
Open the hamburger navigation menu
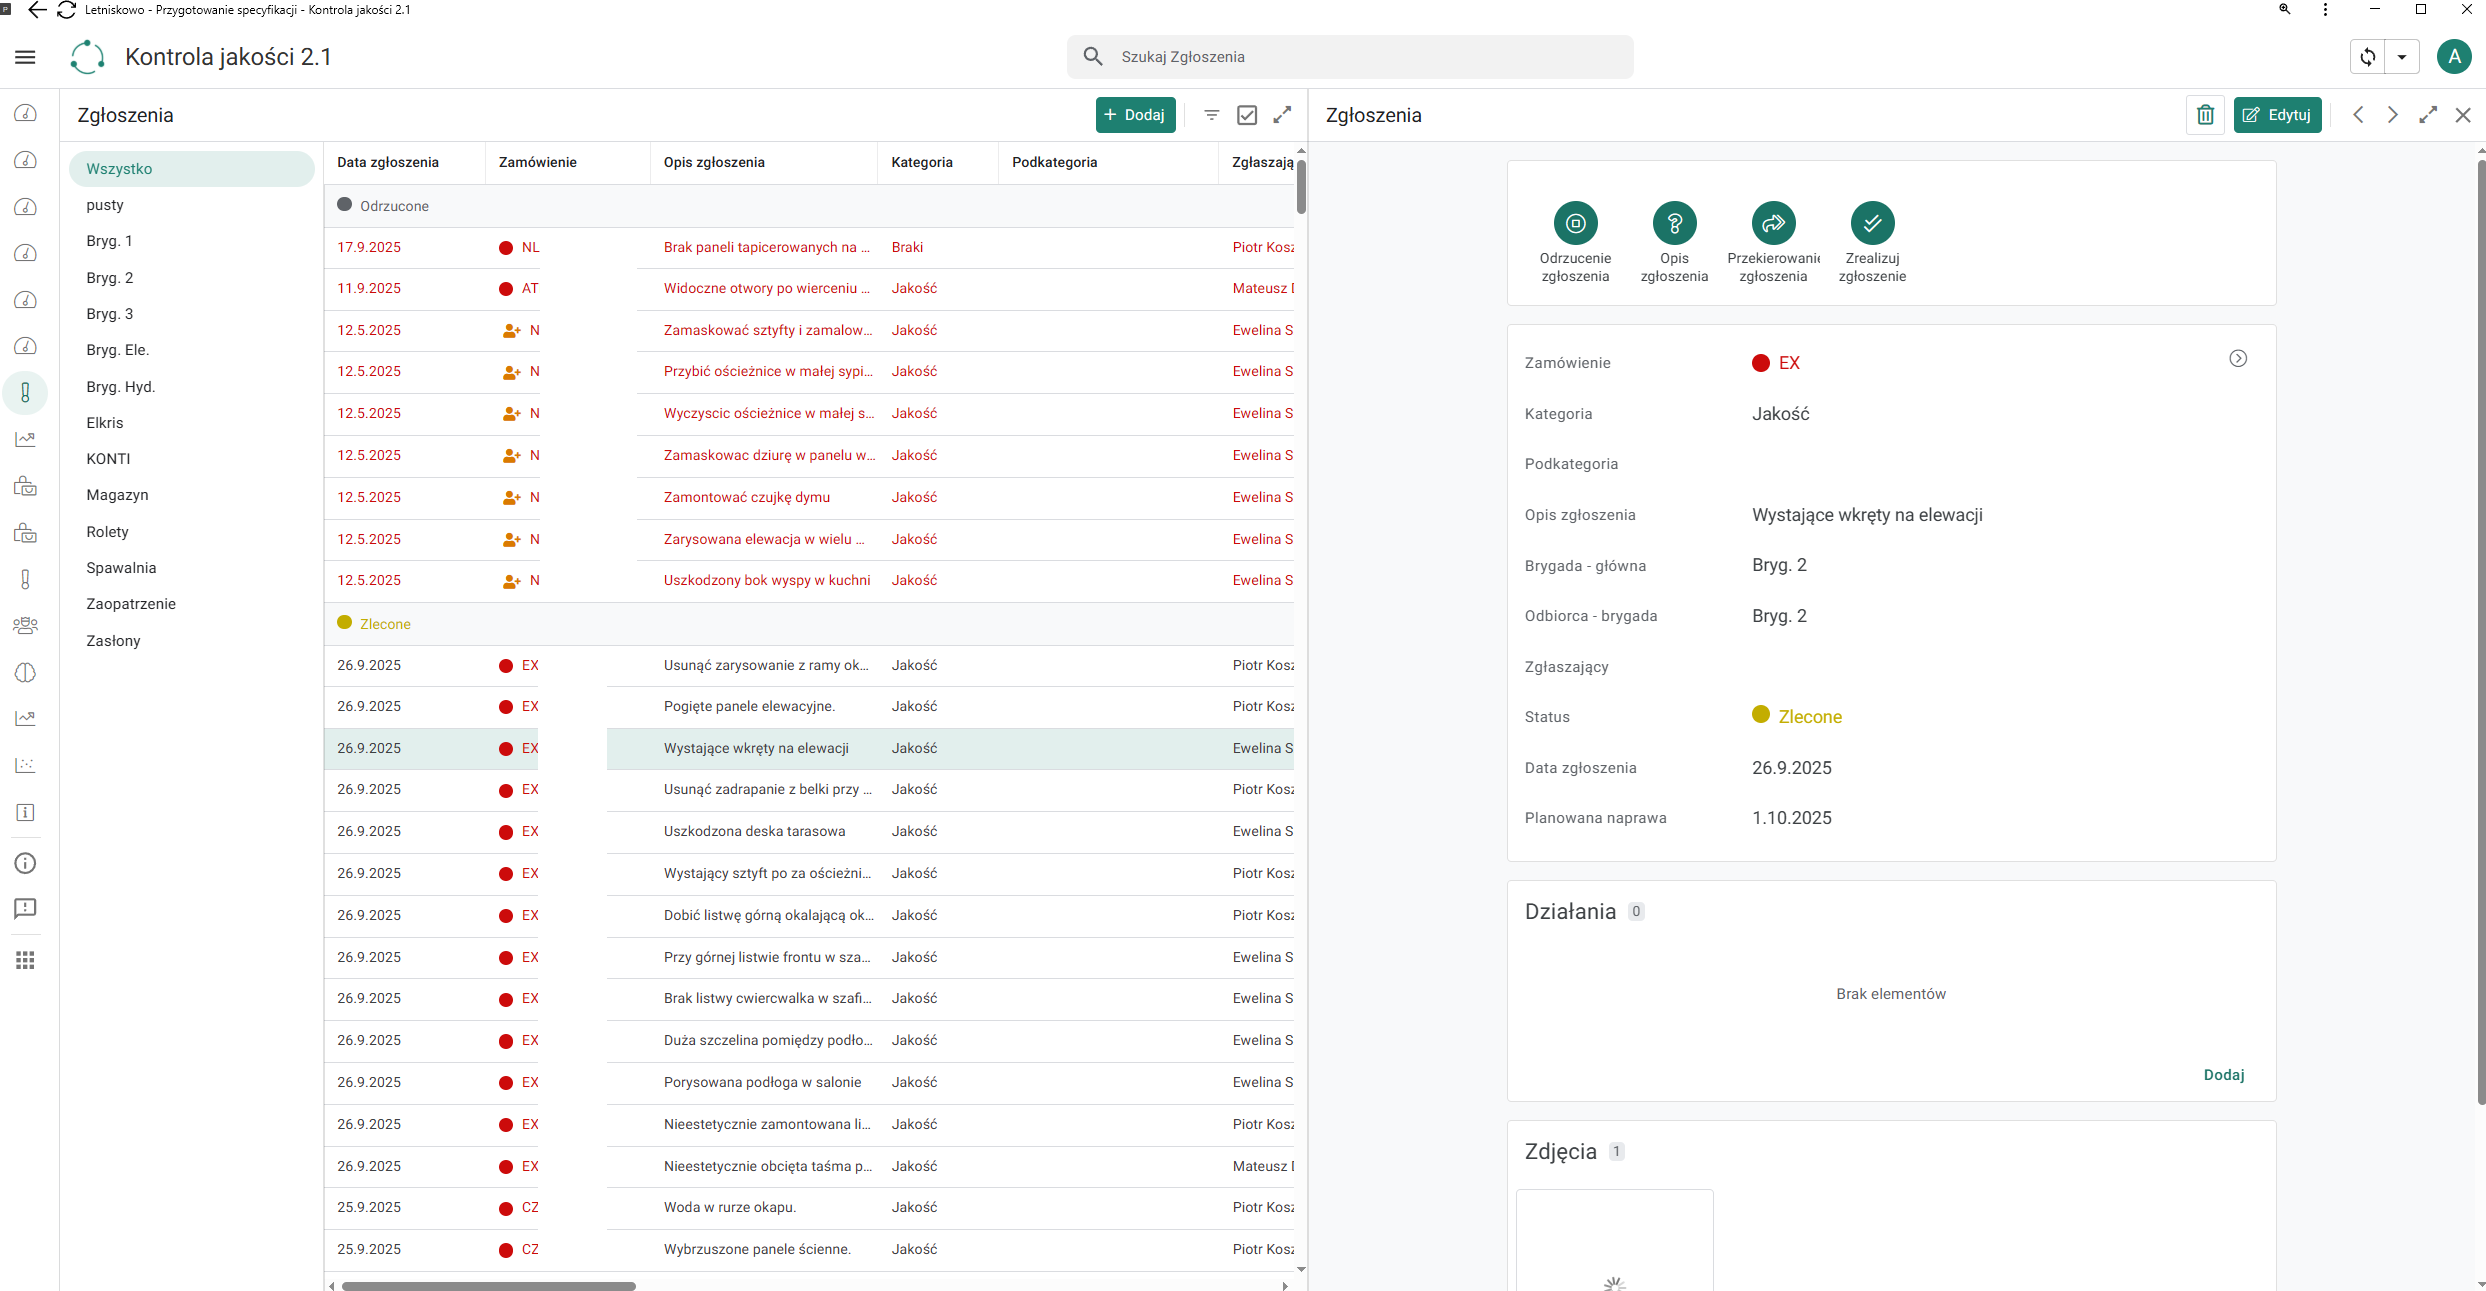25,57
